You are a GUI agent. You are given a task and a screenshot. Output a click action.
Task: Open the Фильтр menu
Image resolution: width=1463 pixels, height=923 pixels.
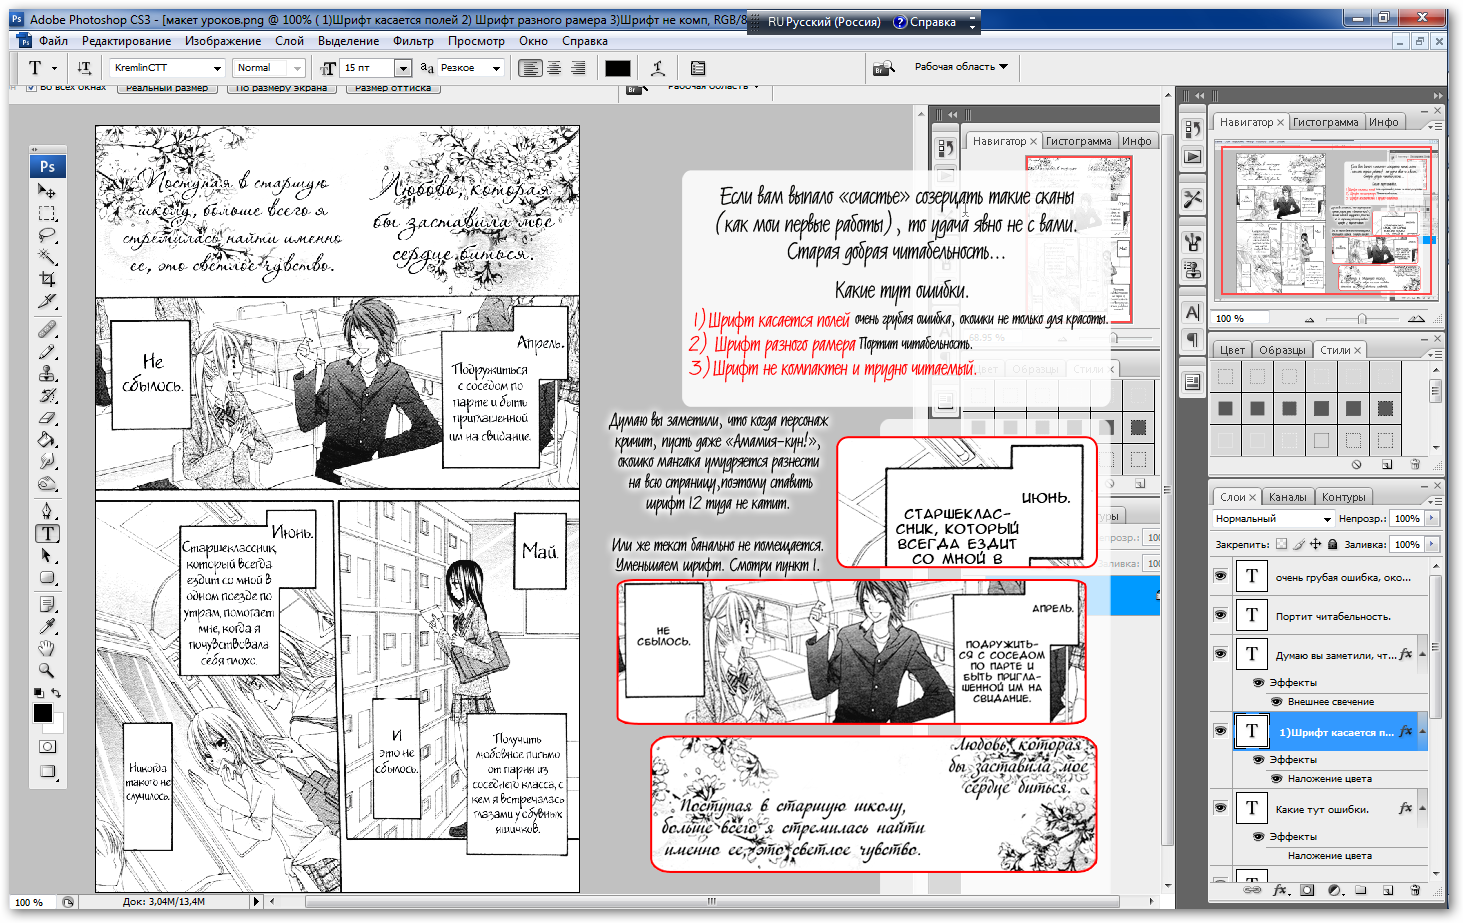click(413, 41)
